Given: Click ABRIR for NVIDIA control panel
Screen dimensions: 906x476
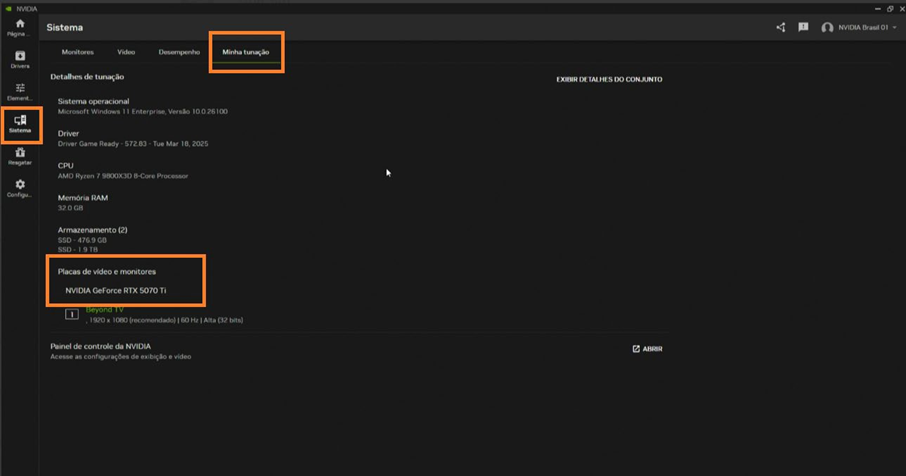Looking at the screenshot, I should 647,349.
